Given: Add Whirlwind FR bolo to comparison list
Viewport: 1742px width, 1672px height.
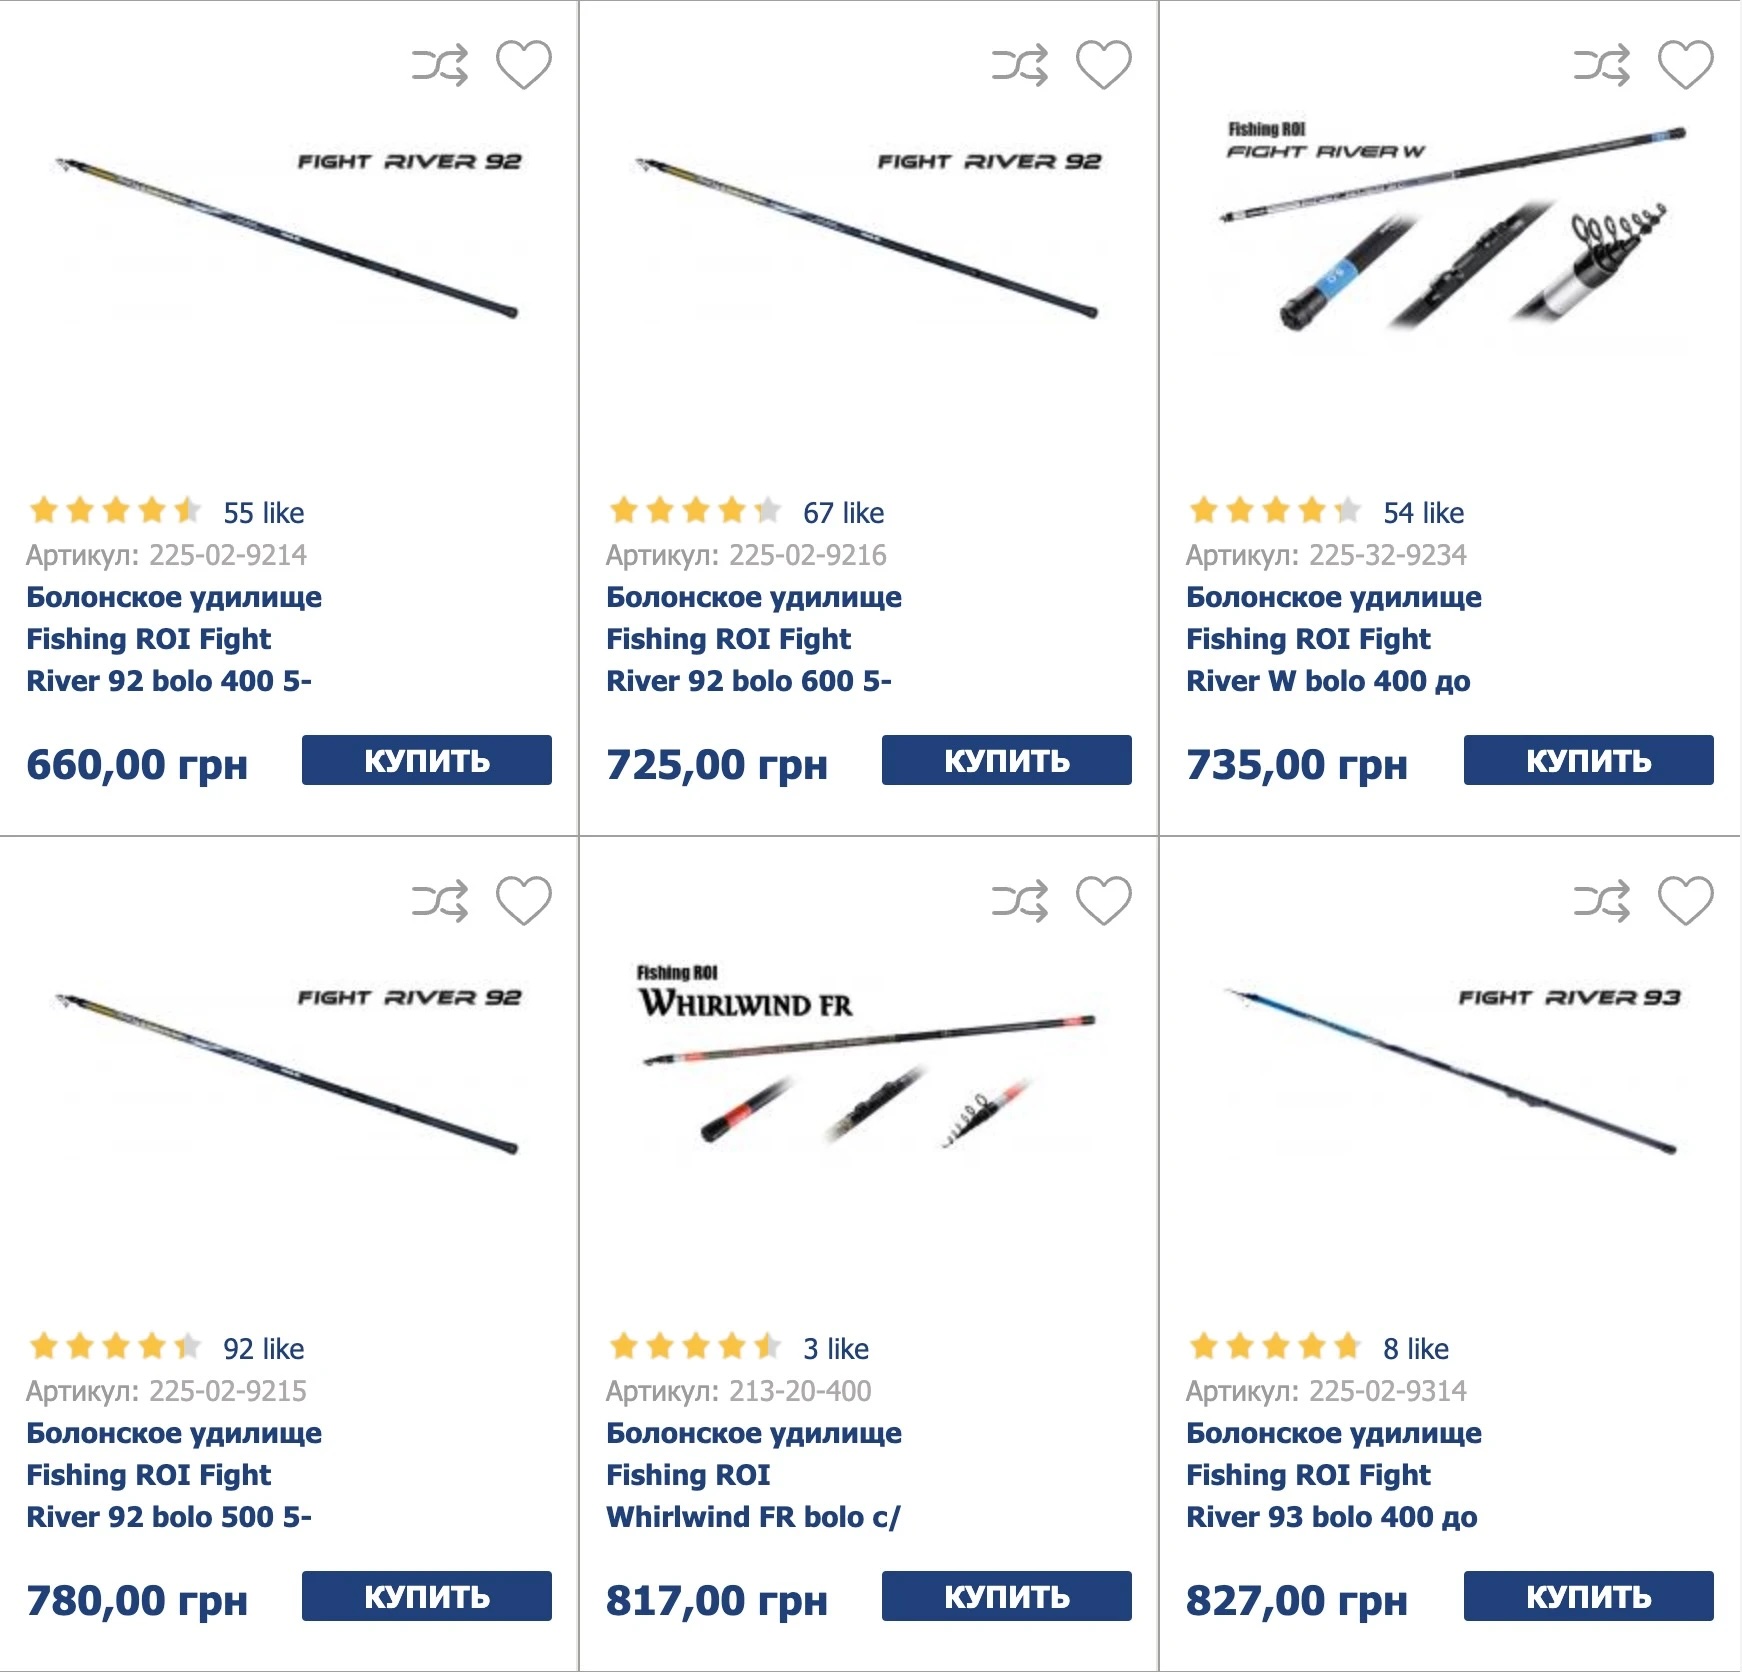Looking at the screenshot, I should (1020, 901).
